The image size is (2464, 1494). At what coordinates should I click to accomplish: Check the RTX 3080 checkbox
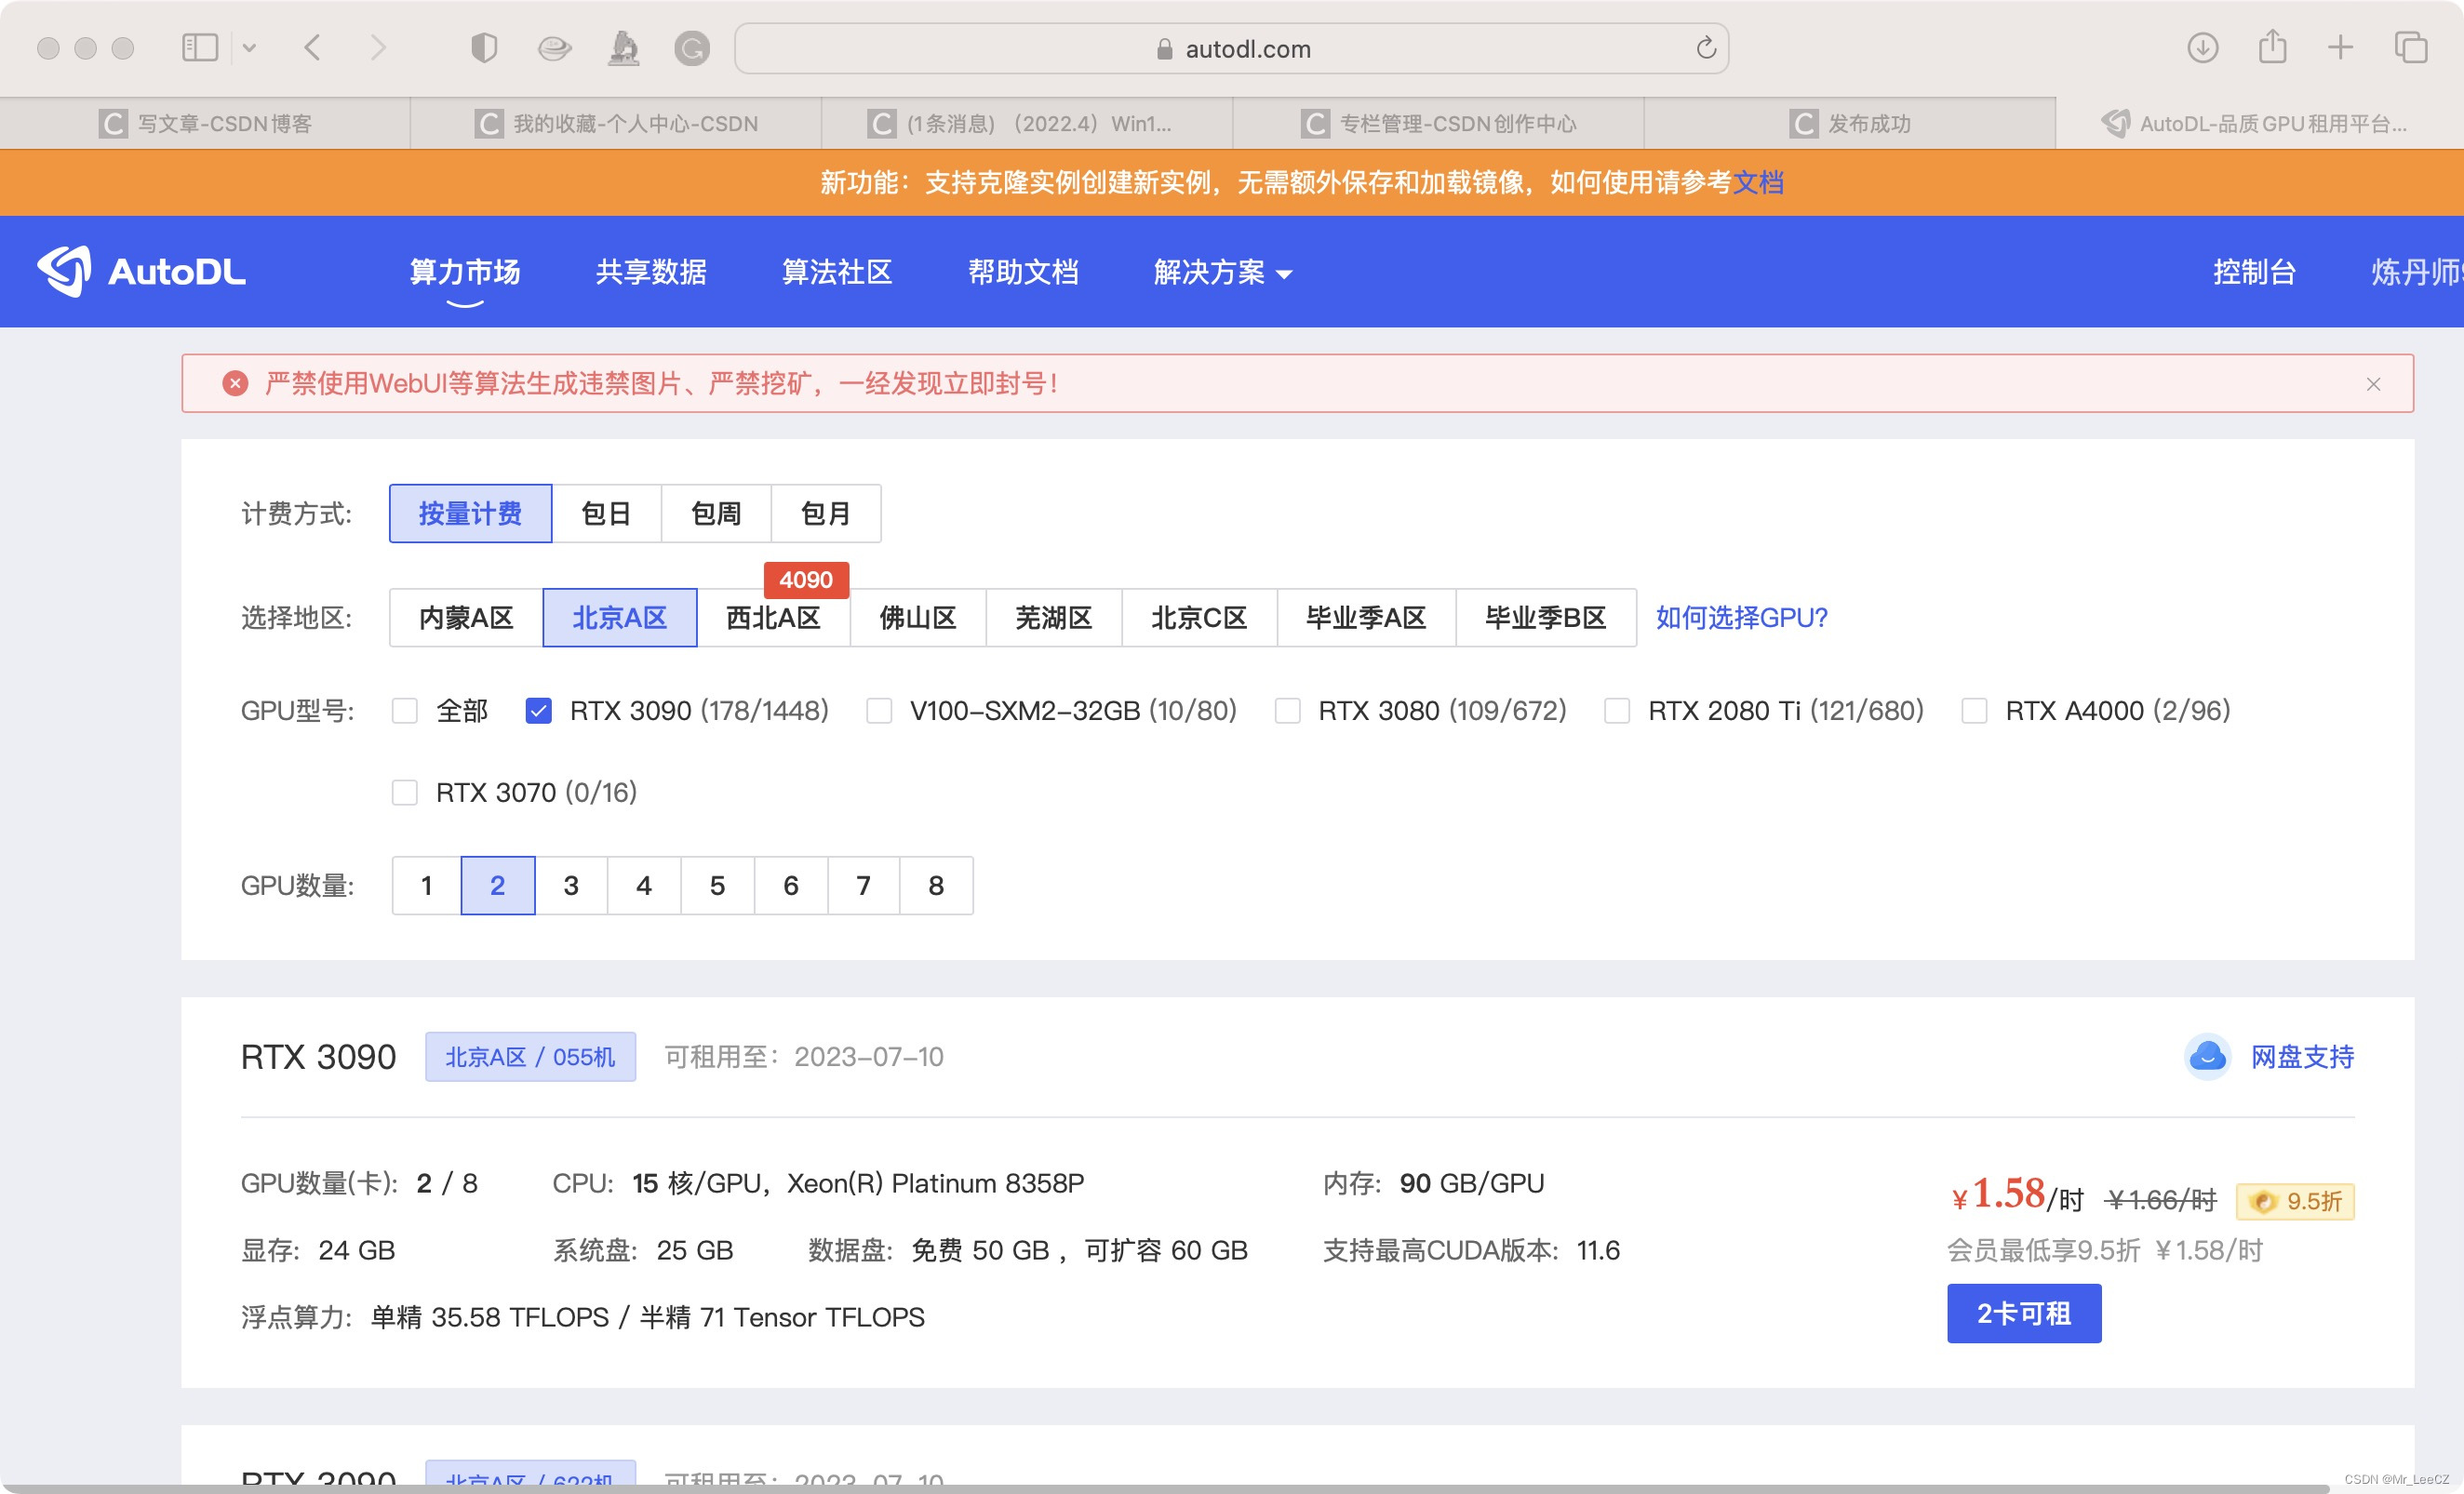1288,711
